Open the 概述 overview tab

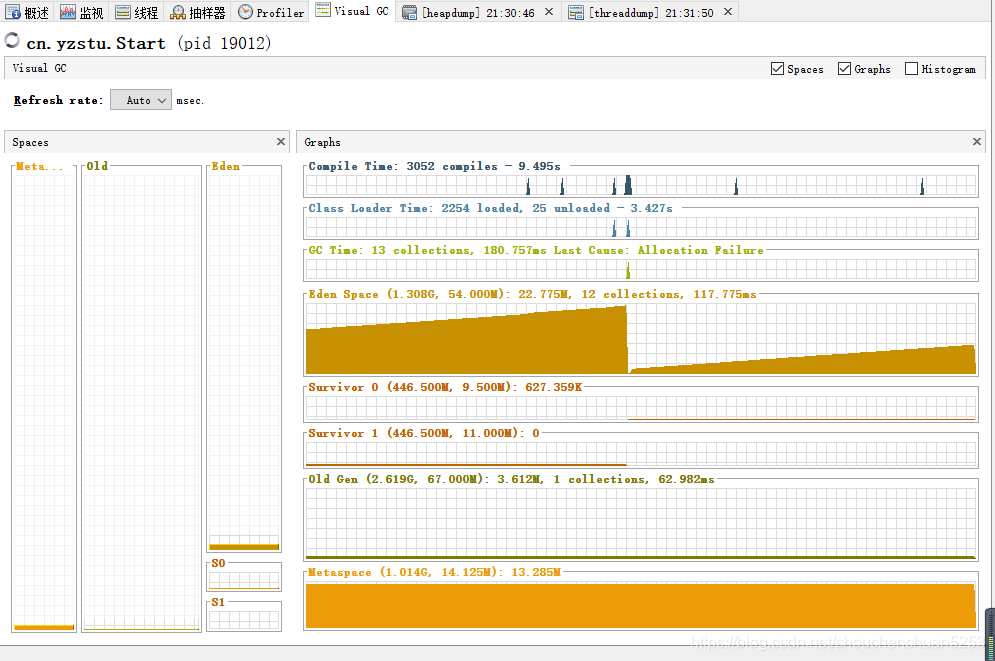tap(28, 12)
